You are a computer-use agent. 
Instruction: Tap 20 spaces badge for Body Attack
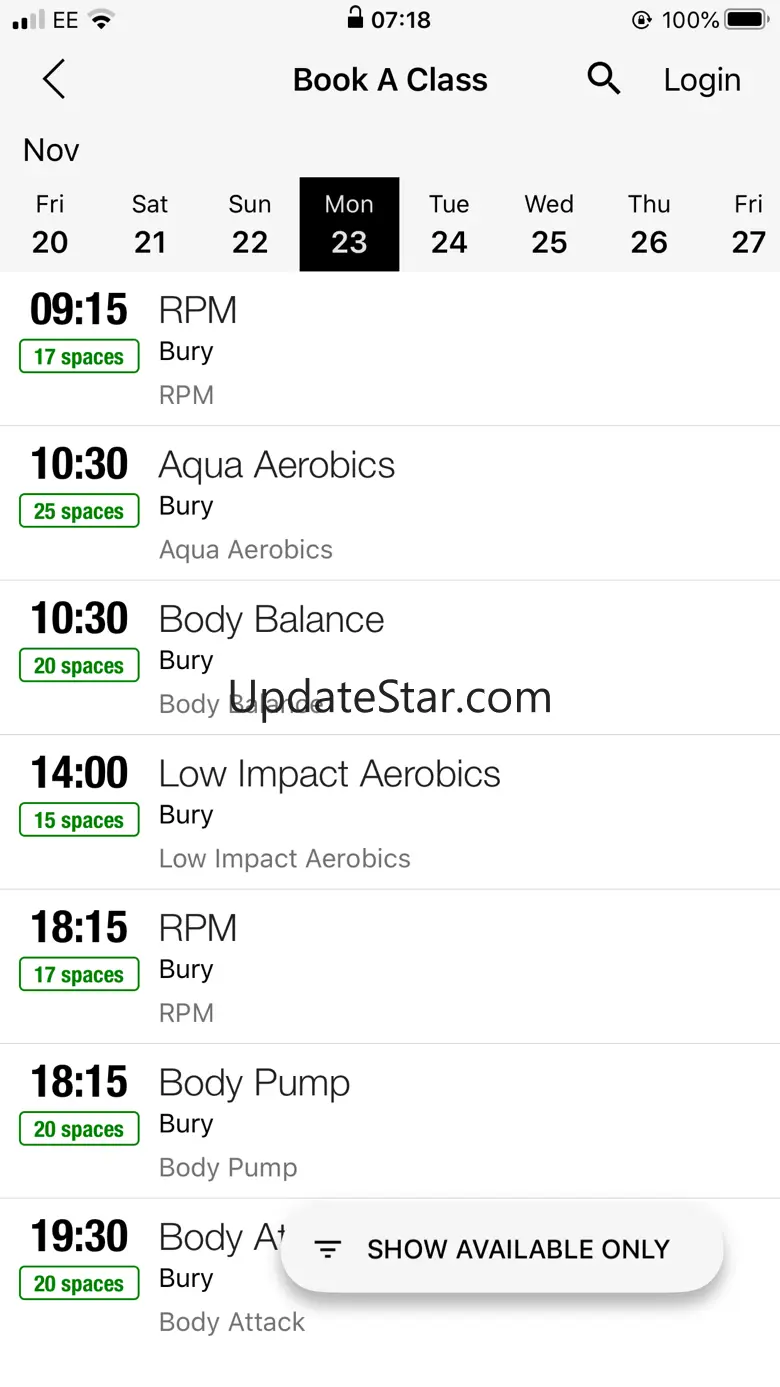point(79,1284)
